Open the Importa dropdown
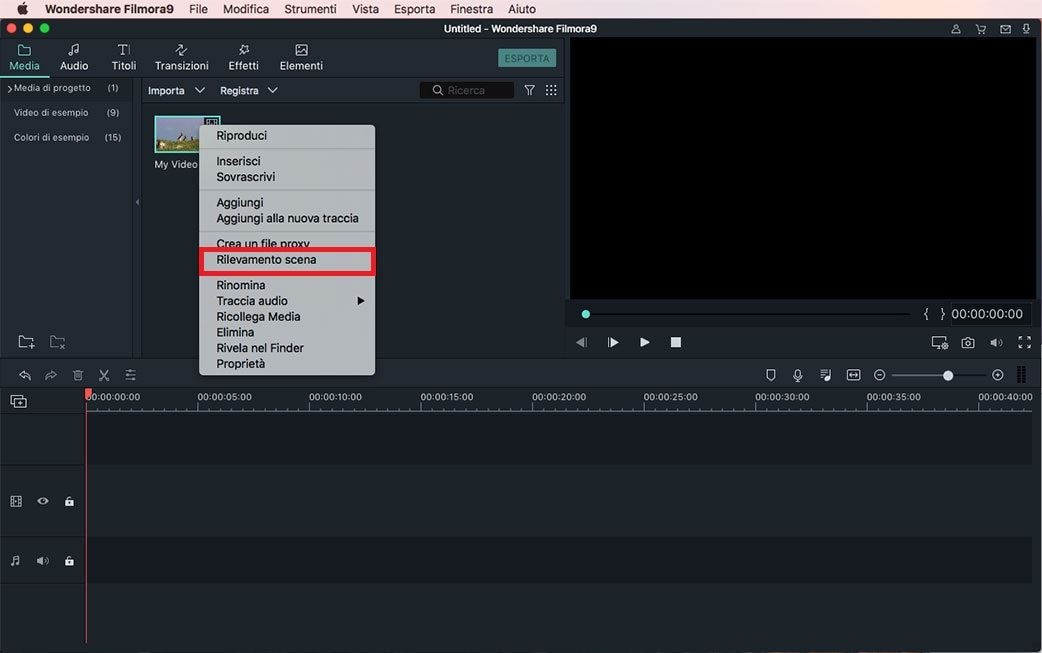The height and width of the screenshot is (653, 1042). pos(176,90)
